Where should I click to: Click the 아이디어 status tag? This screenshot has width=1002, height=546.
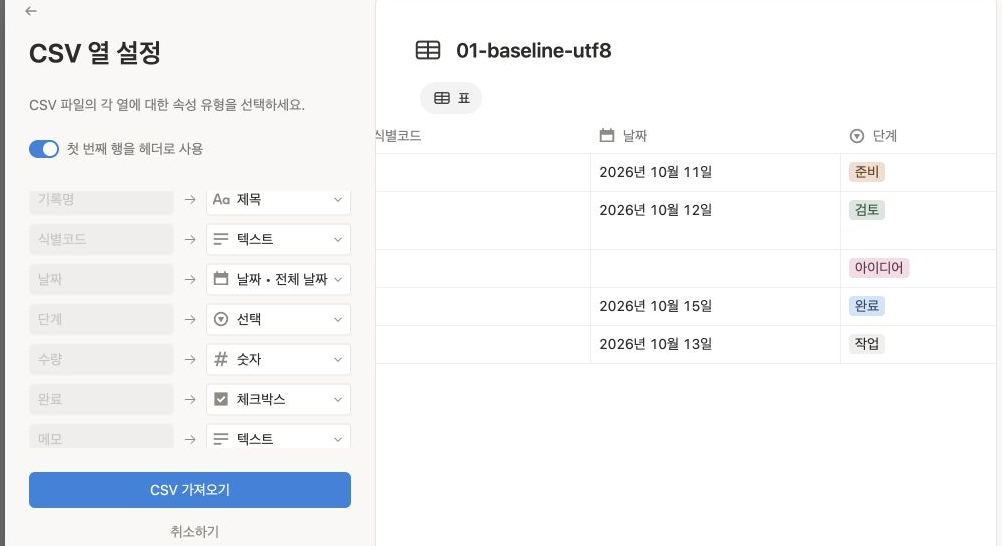[x=879, y=267]
